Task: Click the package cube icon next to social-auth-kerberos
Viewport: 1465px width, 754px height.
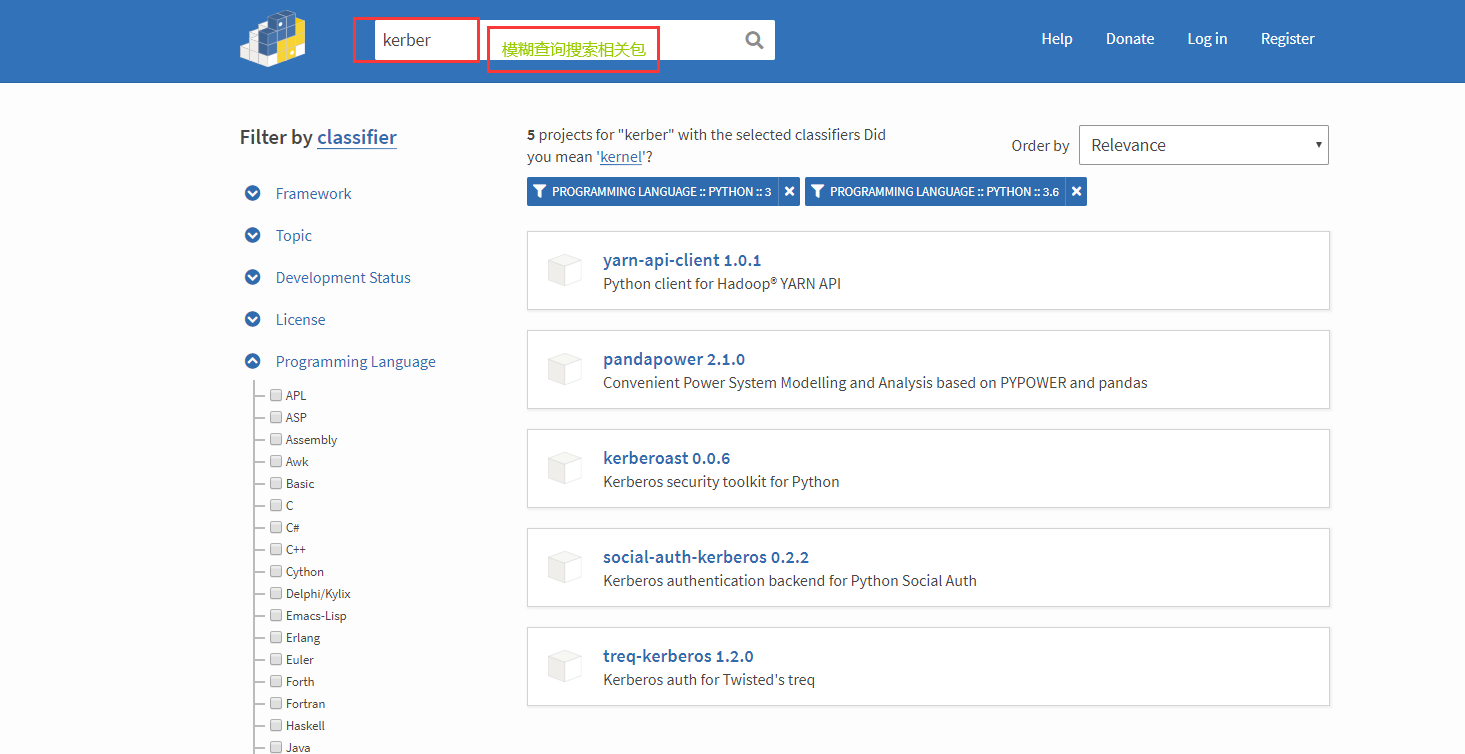Action: pyautogui.click(x=565, y=567)
